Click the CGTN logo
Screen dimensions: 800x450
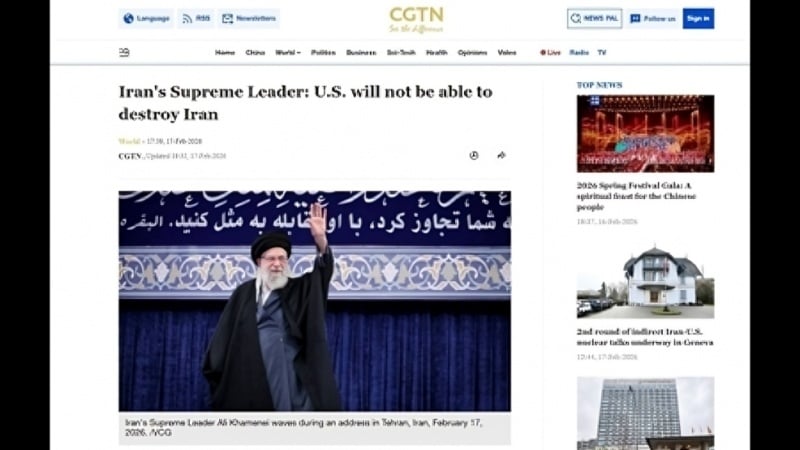(416, 19)
